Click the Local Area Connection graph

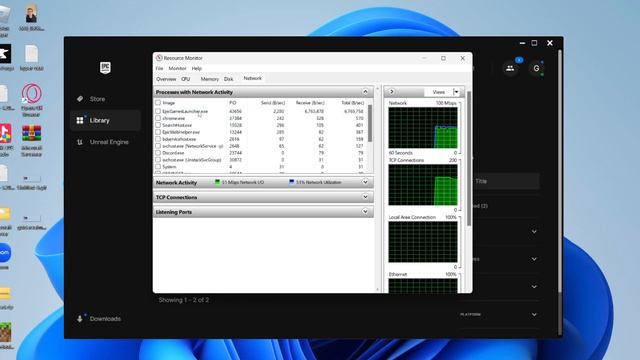tap(423, 242)
